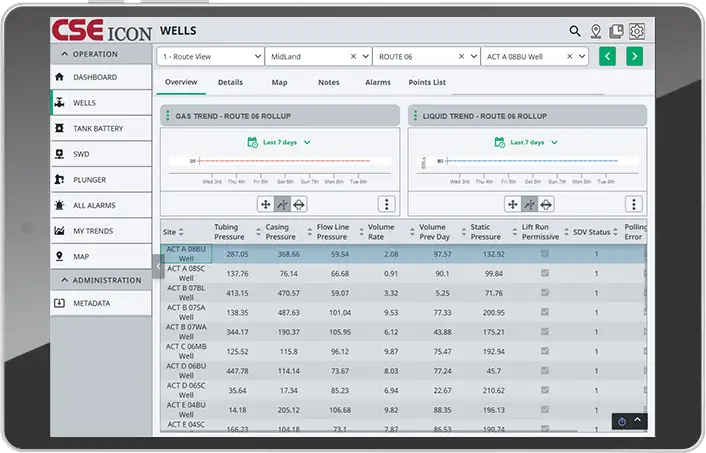Viewport: 706px width, 453px height.
Task: Click the map location pin icon in header
Action: [596, 31]
